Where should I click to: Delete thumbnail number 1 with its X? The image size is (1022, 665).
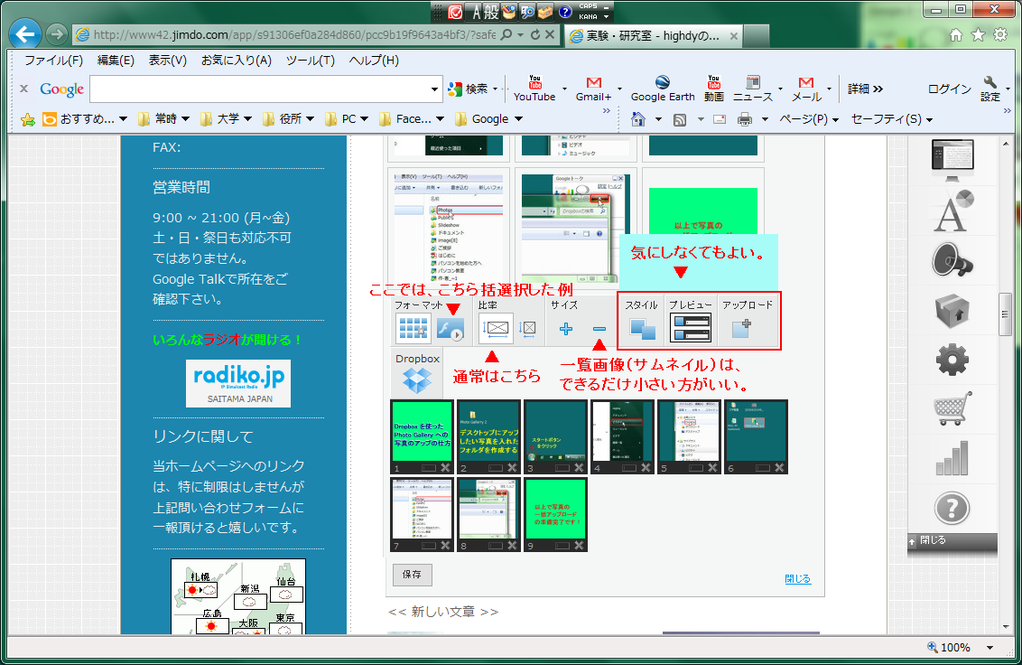click(445, 467)
